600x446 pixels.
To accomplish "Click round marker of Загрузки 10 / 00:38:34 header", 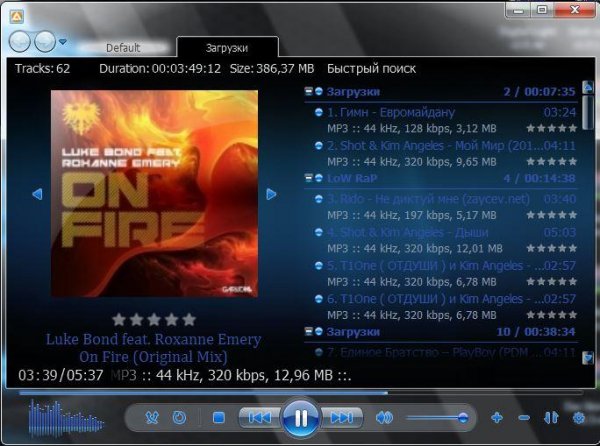I will click(319, 331).
